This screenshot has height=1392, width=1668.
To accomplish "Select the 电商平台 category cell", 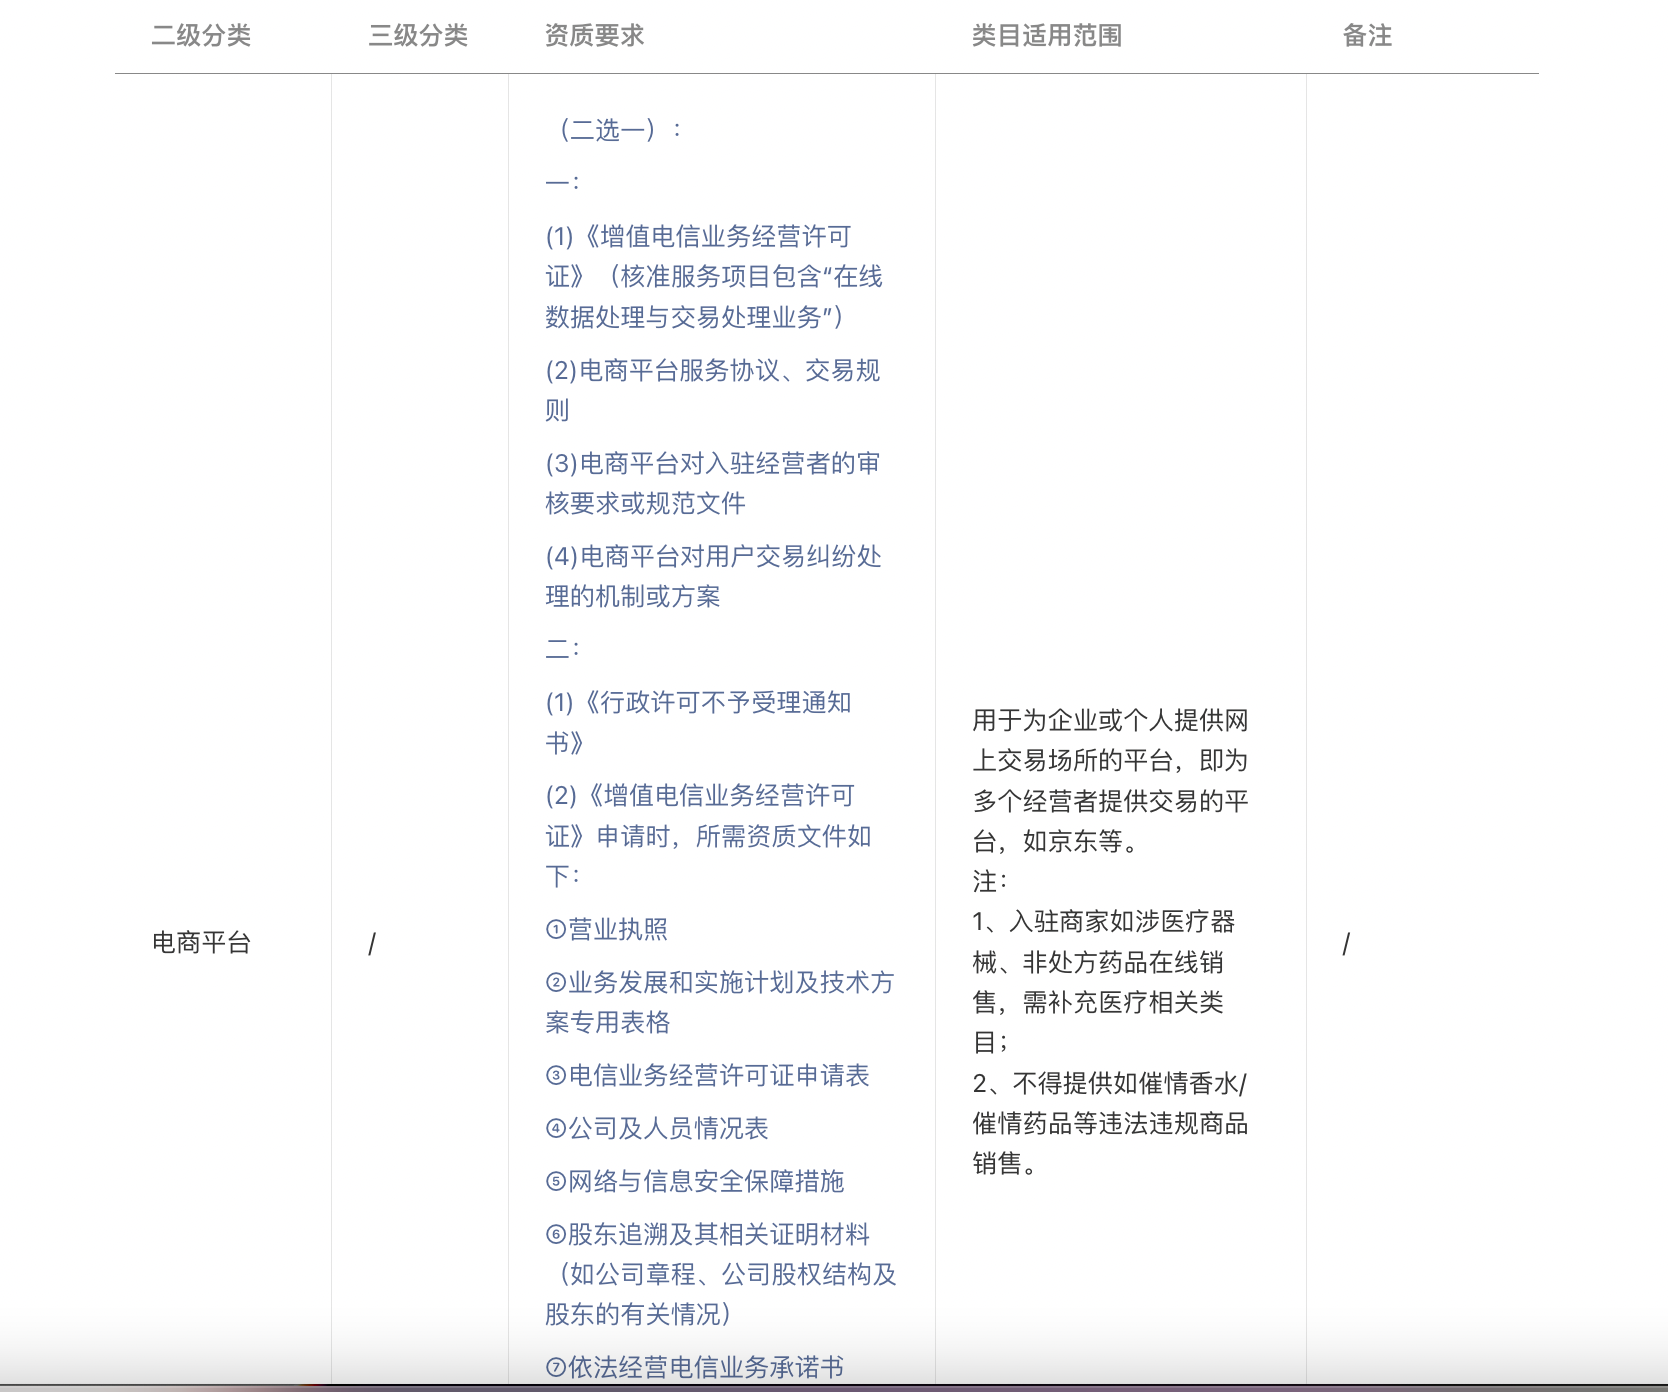I will (201, 943).
